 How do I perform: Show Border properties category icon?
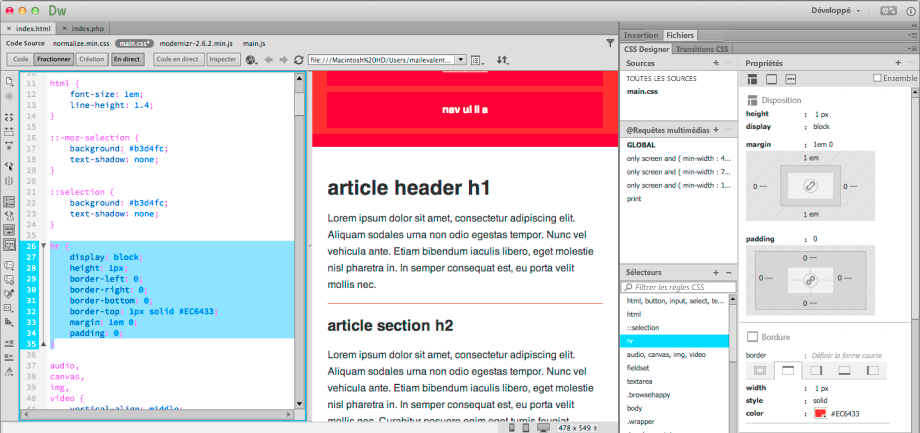pos(772,78)
